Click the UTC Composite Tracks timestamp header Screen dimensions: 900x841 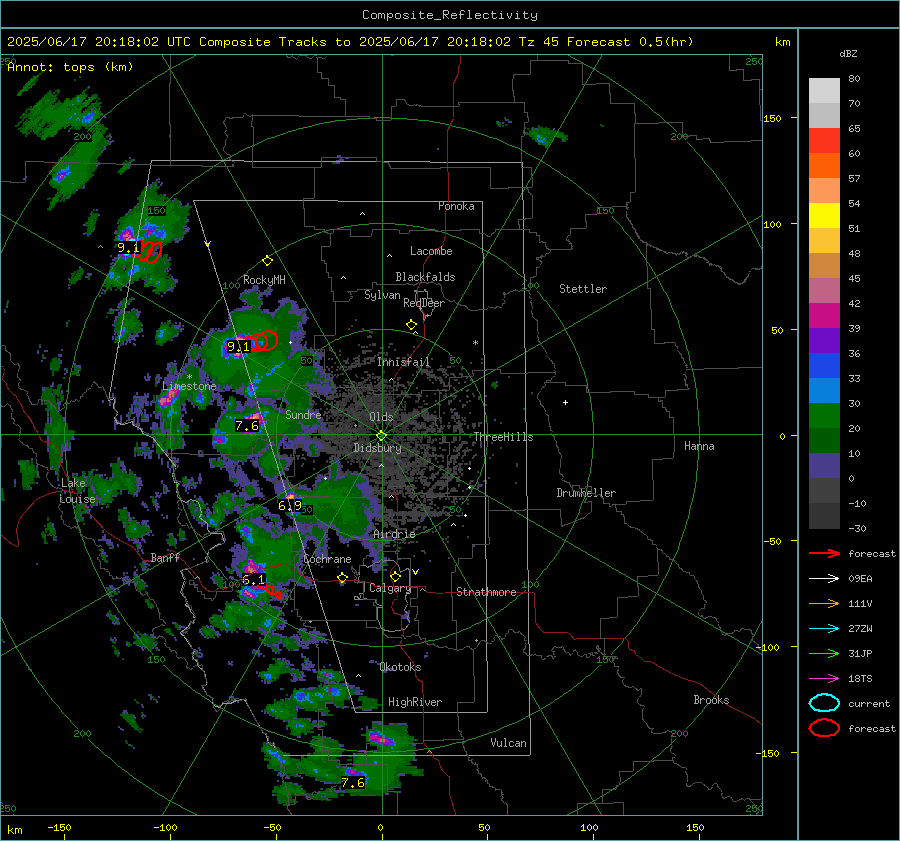click(350, 42)
